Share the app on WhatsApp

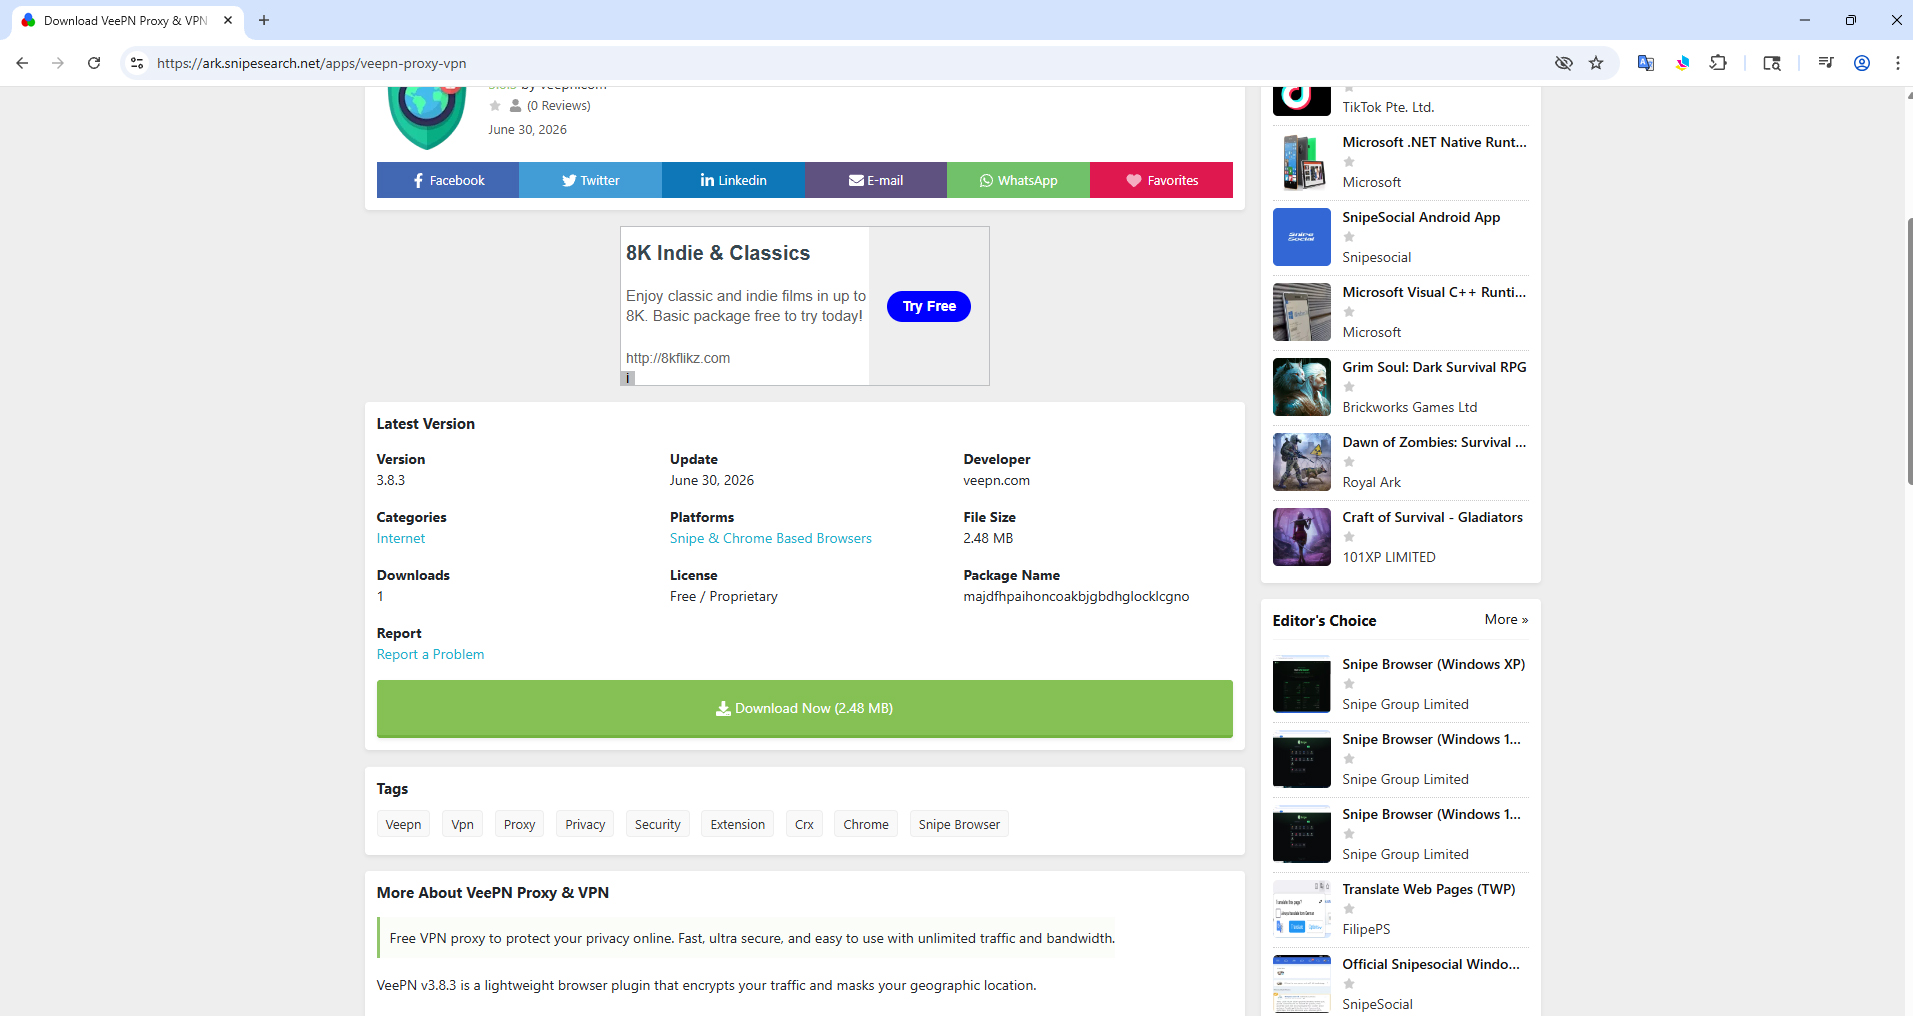[x=1018, y=180]
